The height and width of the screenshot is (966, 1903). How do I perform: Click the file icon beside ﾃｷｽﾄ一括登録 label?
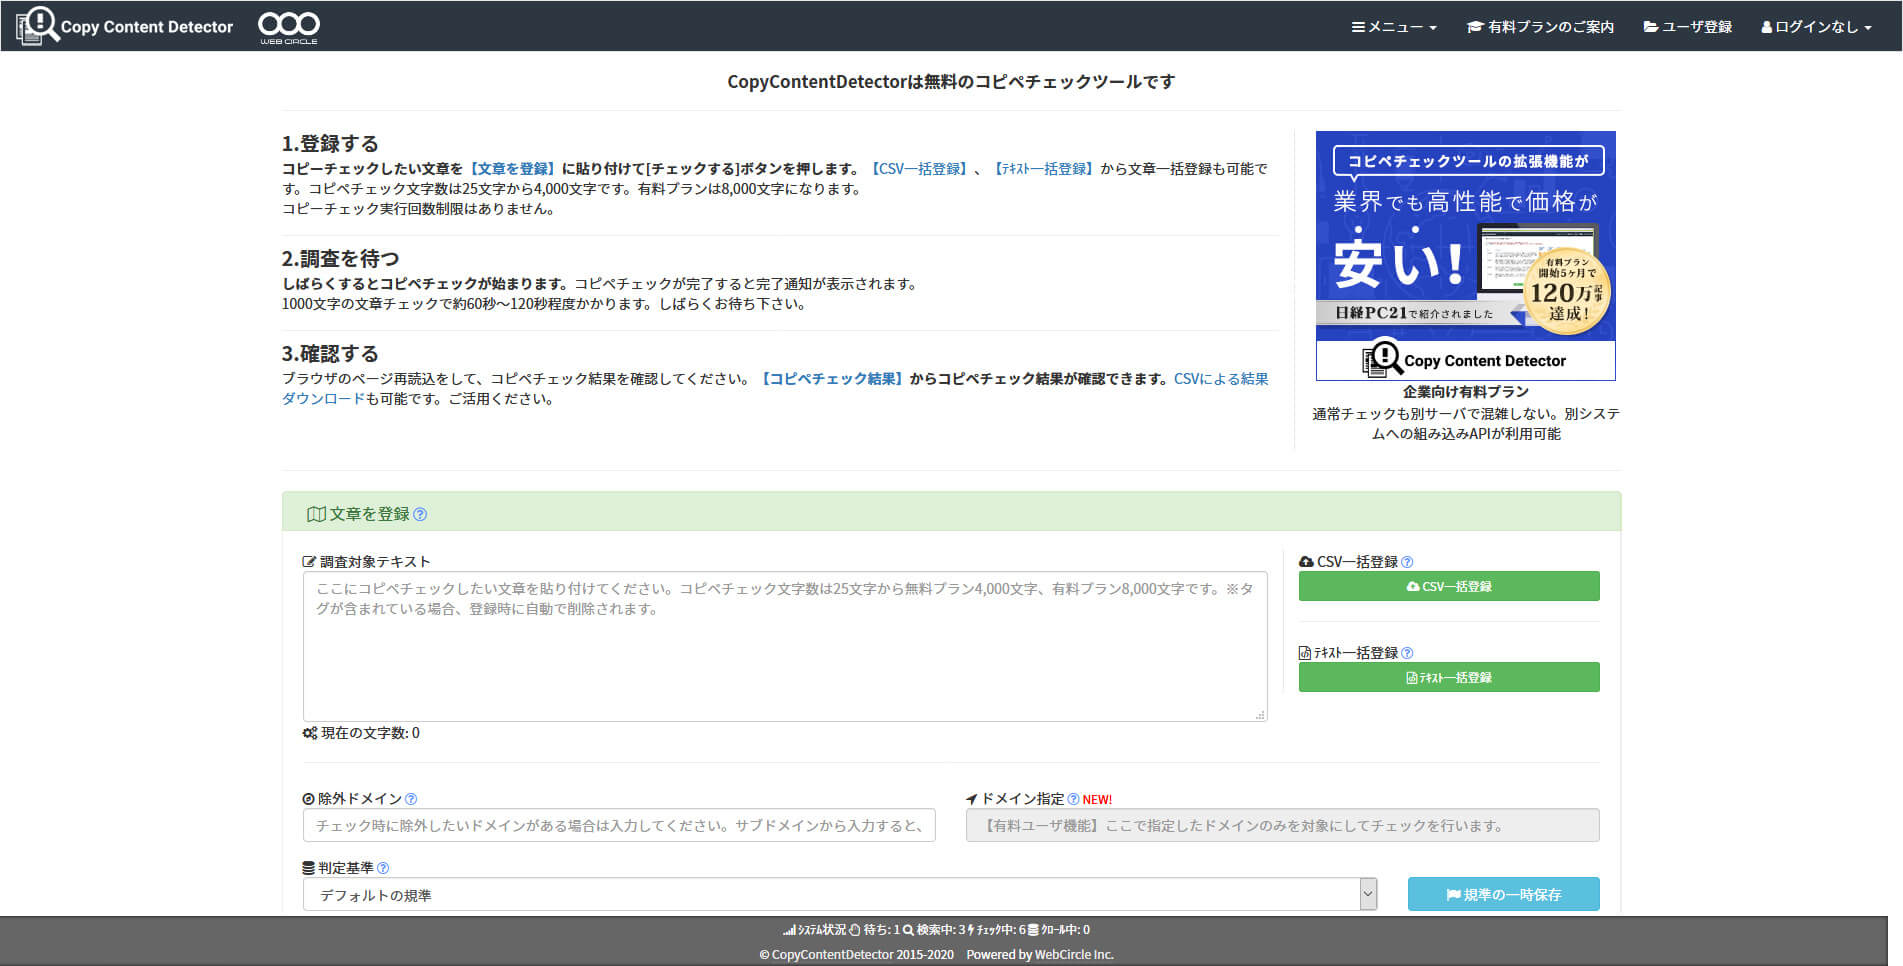click(x=1305, y=653)
